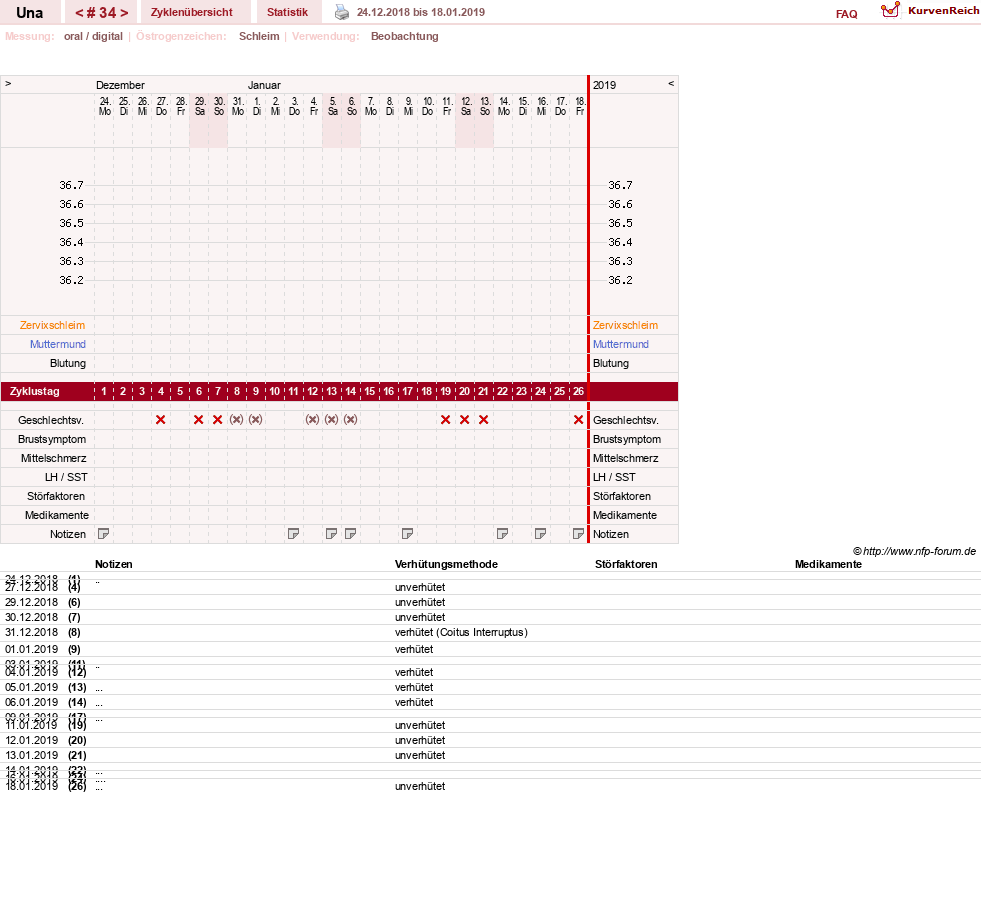
Task: Click left Zervixschleim label
Action: click(x=53, y=325)
